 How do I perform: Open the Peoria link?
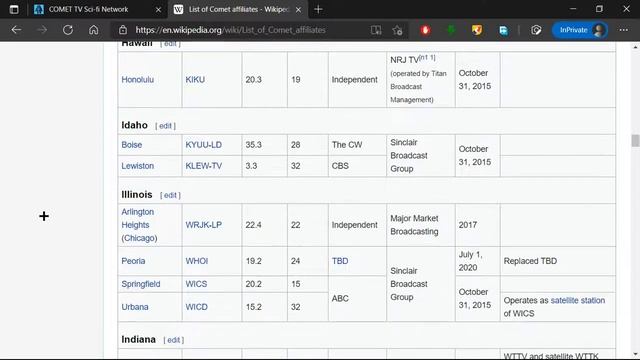(133, 261)
